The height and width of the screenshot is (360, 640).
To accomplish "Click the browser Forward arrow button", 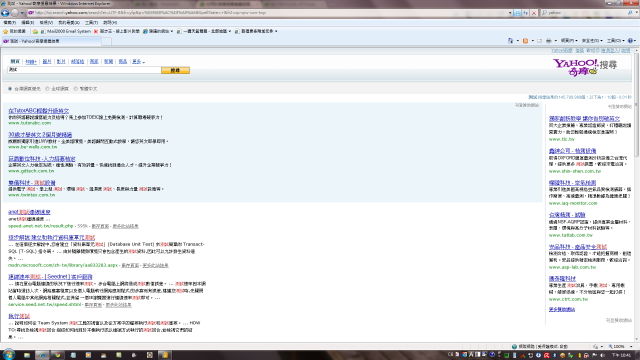I will pyautogui.click(x=15, y=13).
